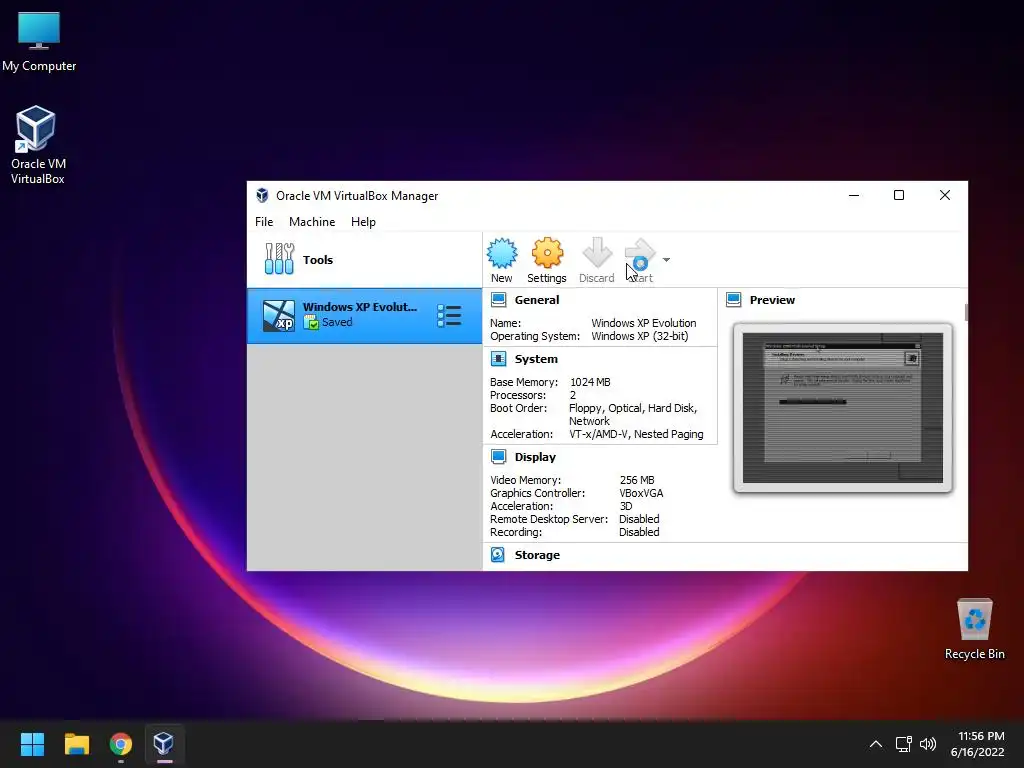The width and height of the screenshot is (1024, 768).
Task: Start the VM with Start arrow
Action: pyautogui.click(x=640, y=255)
